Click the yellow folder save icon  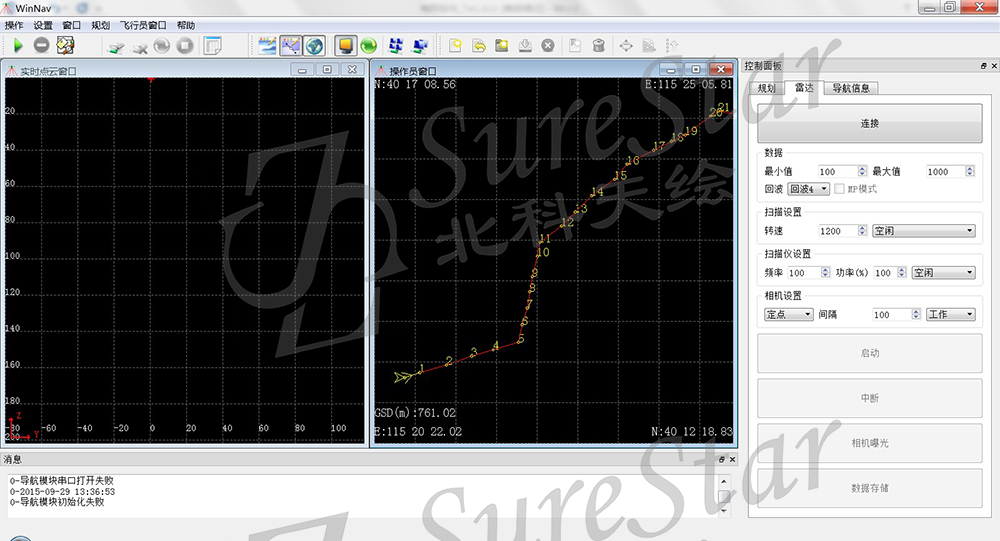(502, 46)
